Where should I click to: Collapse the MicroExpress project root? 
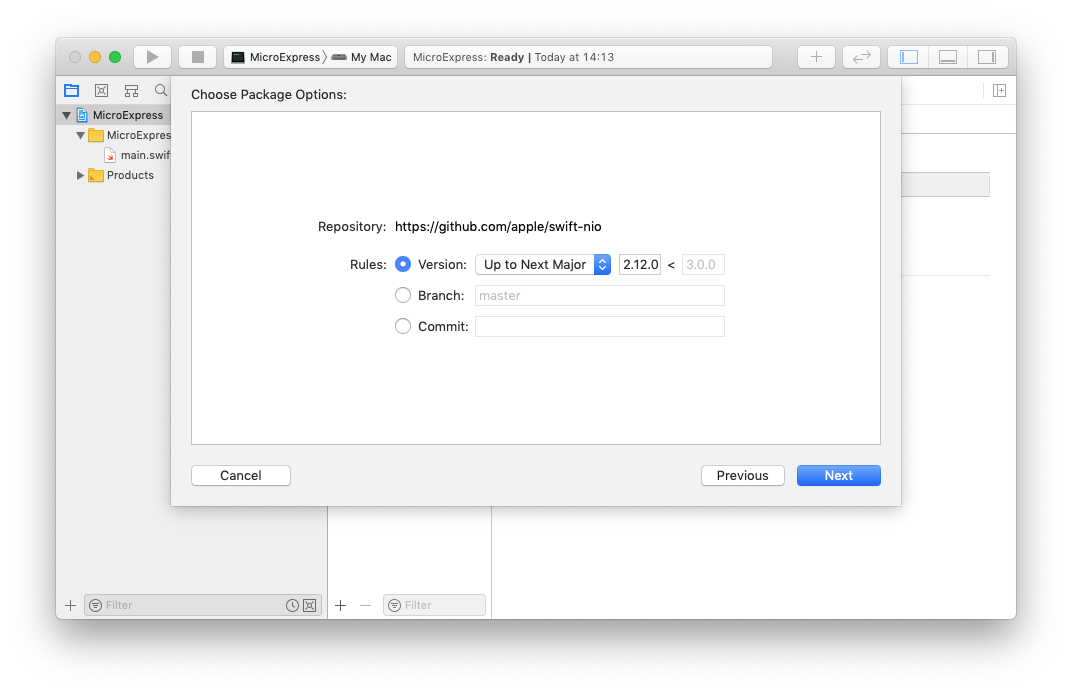coord(66,116)
